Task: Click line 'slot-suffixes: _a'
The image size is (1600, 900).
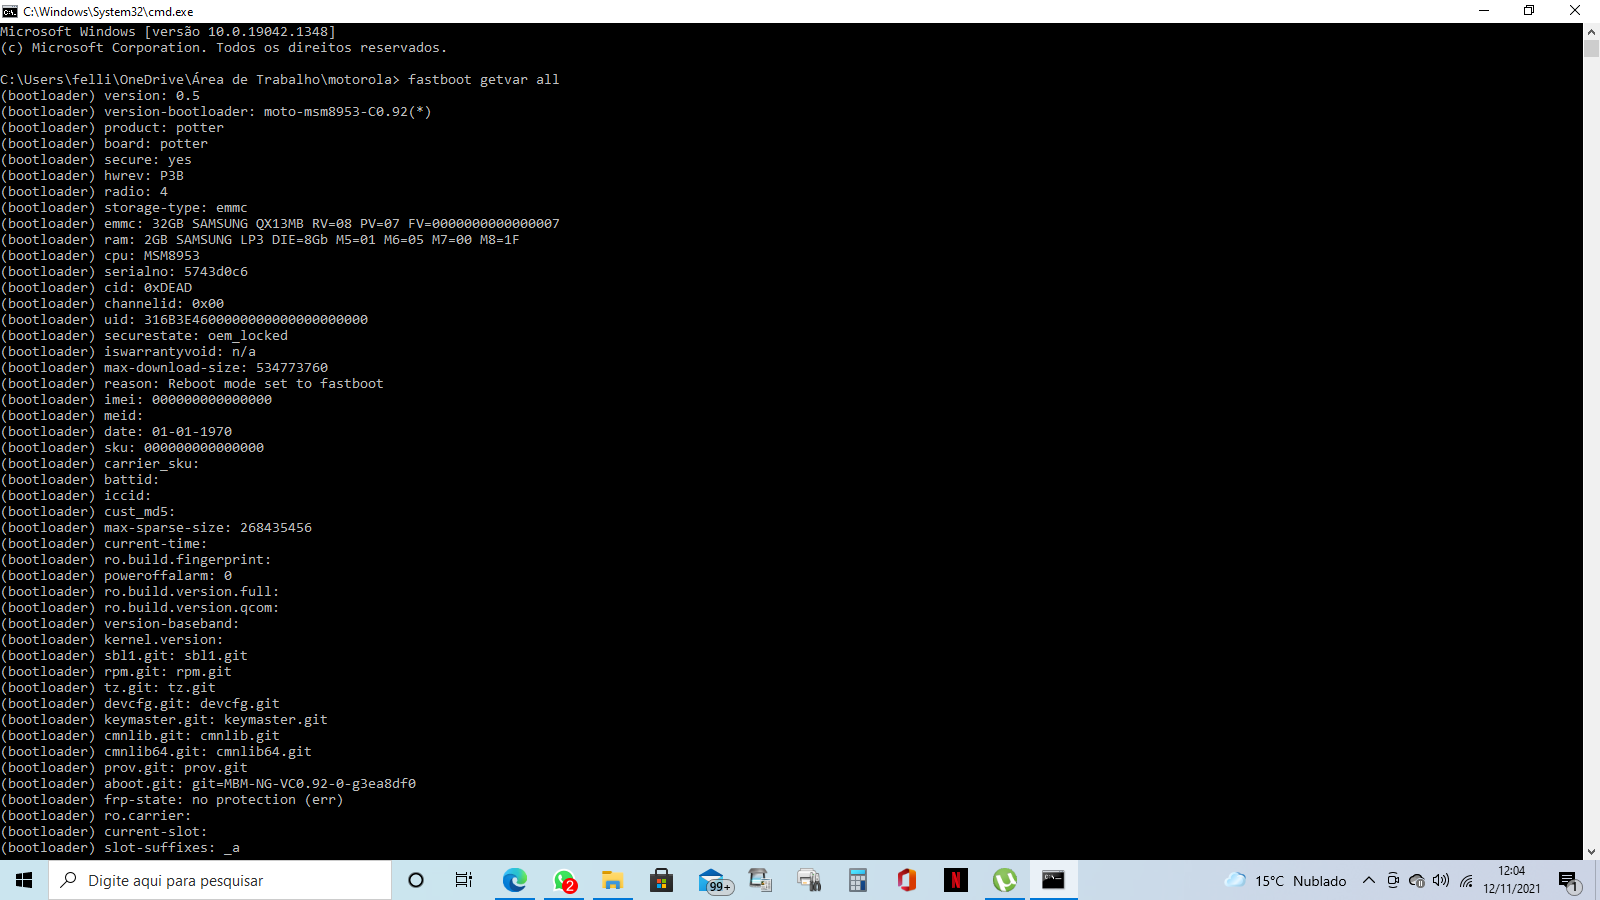Action: [120, 848]
